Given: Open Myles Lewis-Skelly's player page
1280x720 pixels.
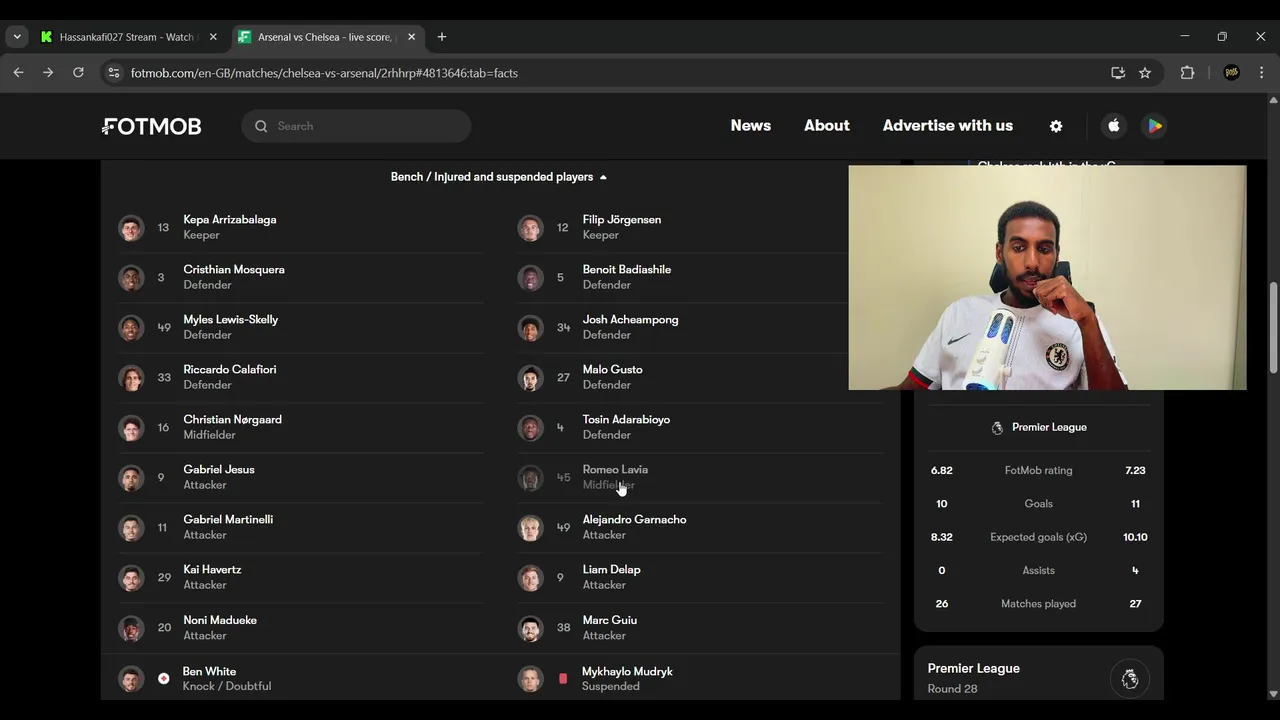Looking at the screenshot, I should pyautogui.click(x=300, y=328).
